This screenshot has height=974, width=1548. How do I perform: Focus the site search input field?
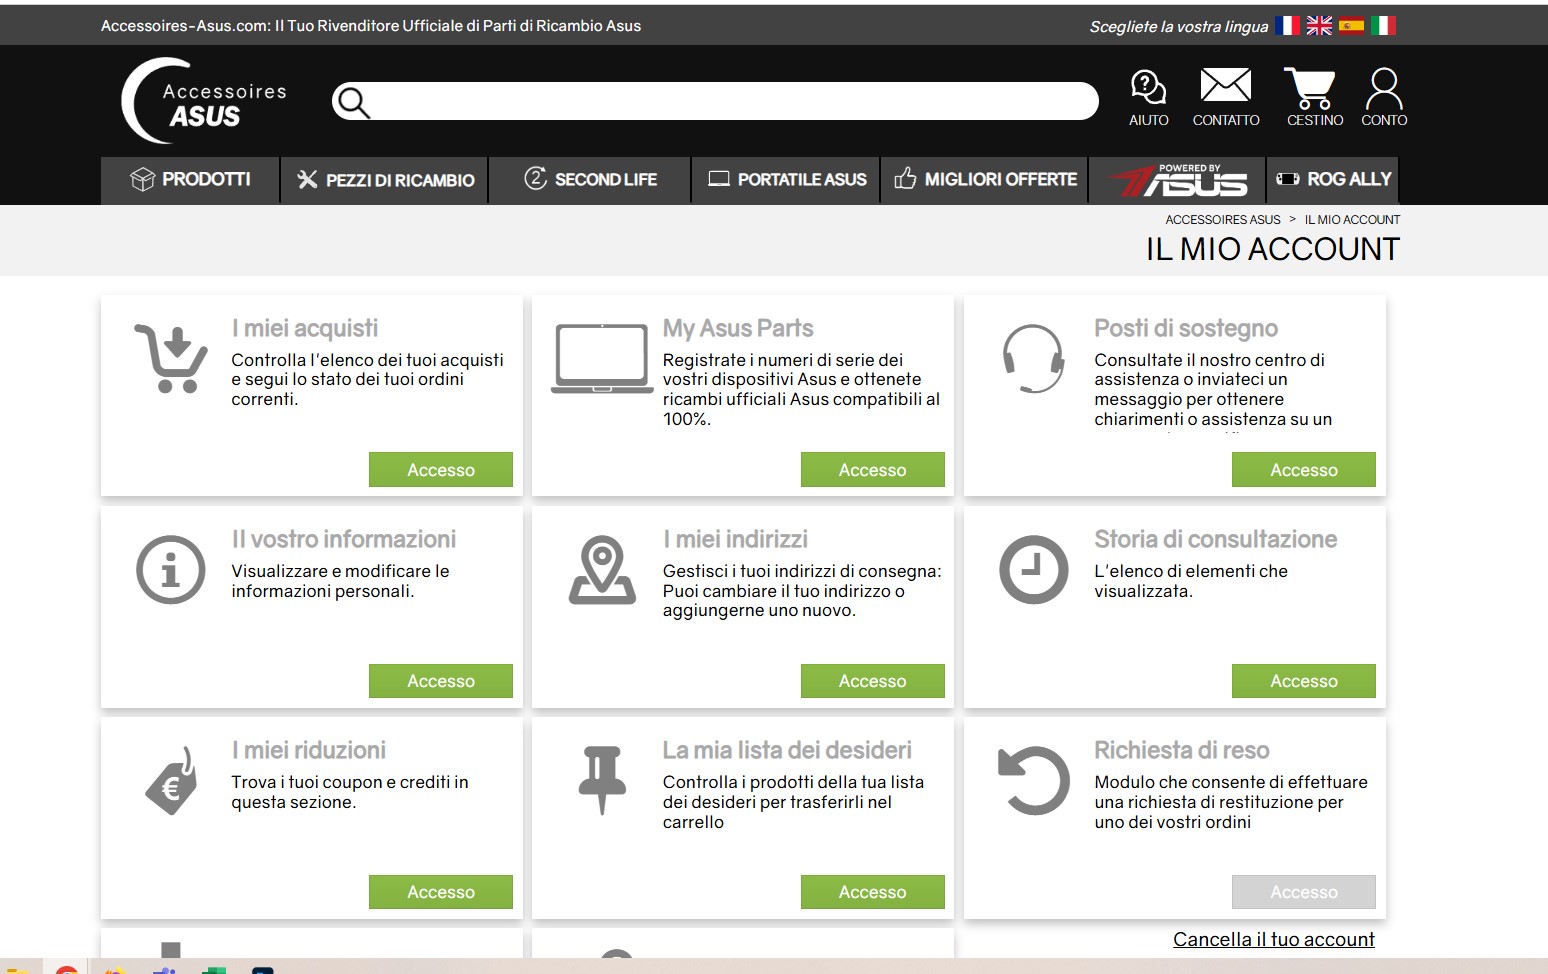pyautogui.click(x=715, y=101)
